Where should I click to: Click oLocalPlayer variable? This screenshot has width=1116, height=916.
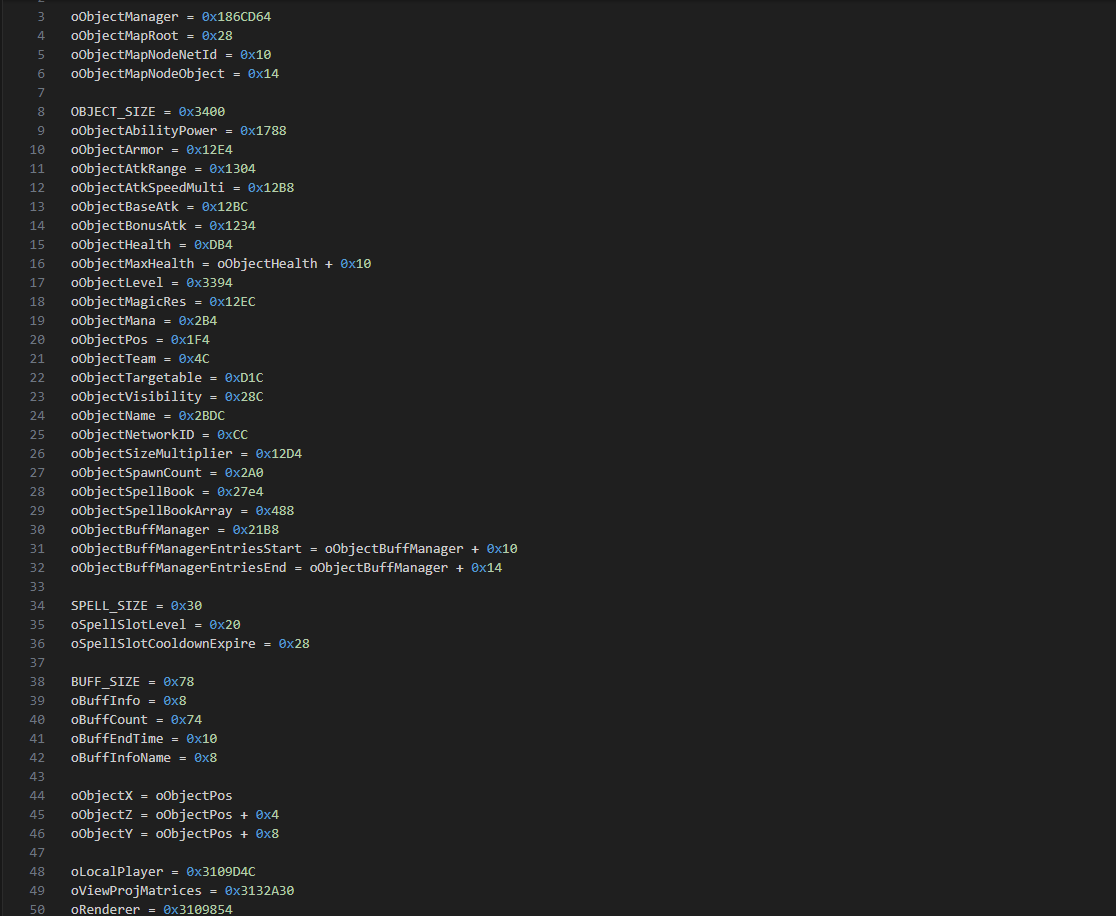click(117, 872)
